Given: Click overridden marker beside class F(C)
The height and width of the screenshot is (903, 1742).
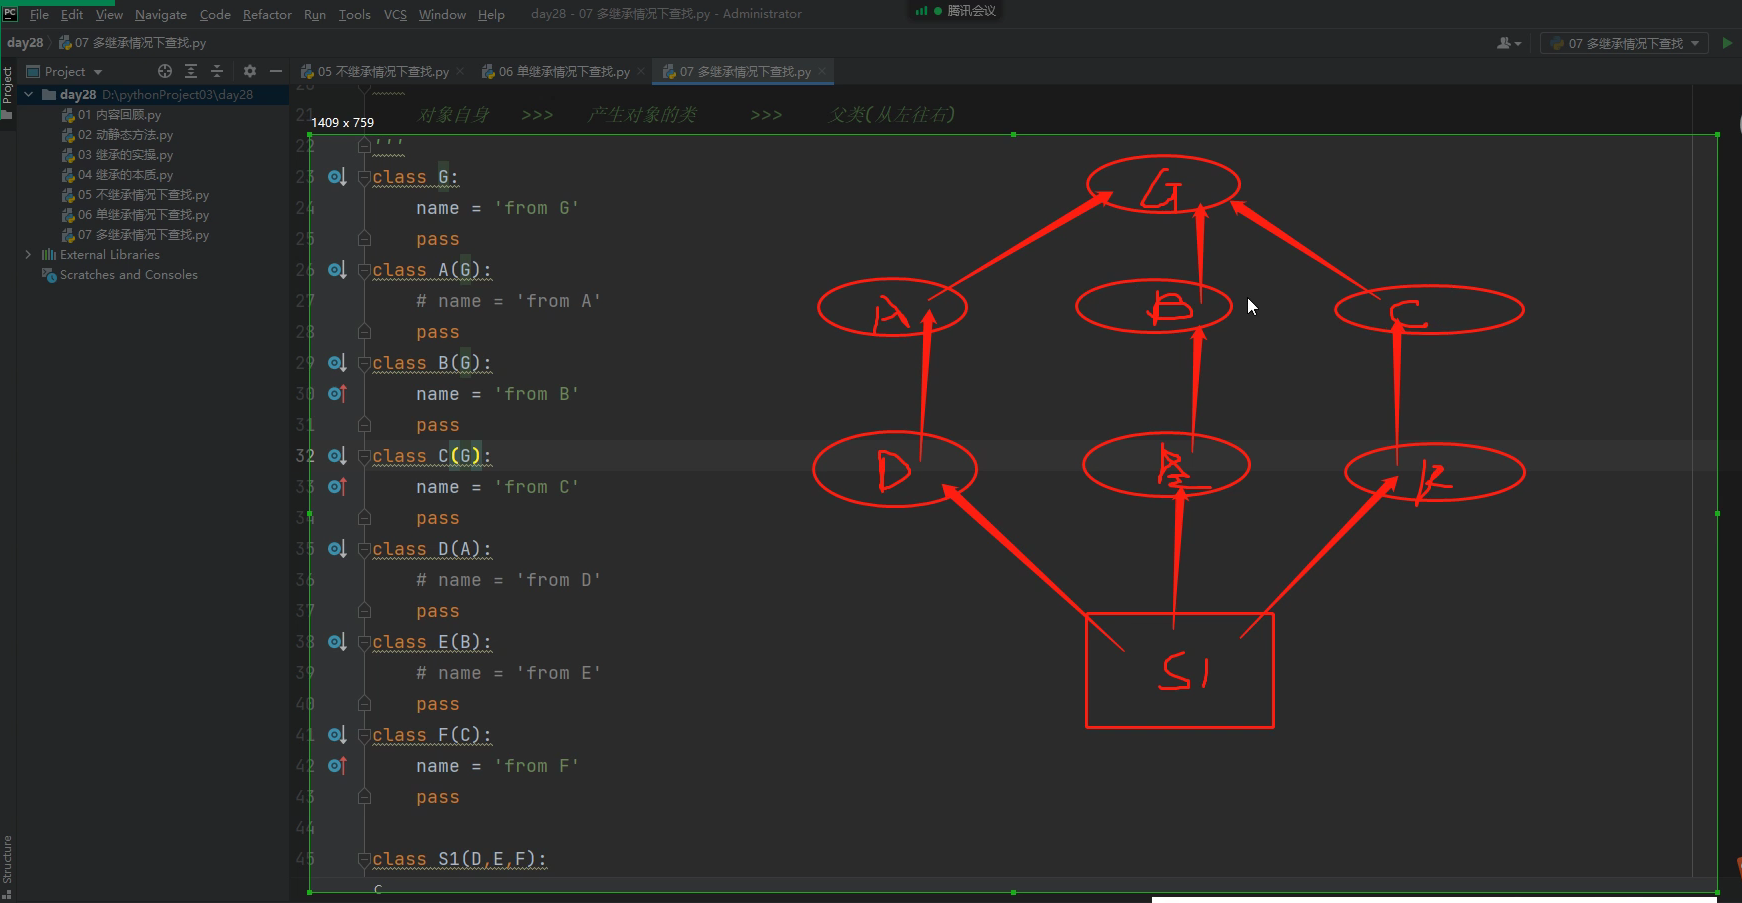Looking at the screenshot, I should tap(337, 735).
